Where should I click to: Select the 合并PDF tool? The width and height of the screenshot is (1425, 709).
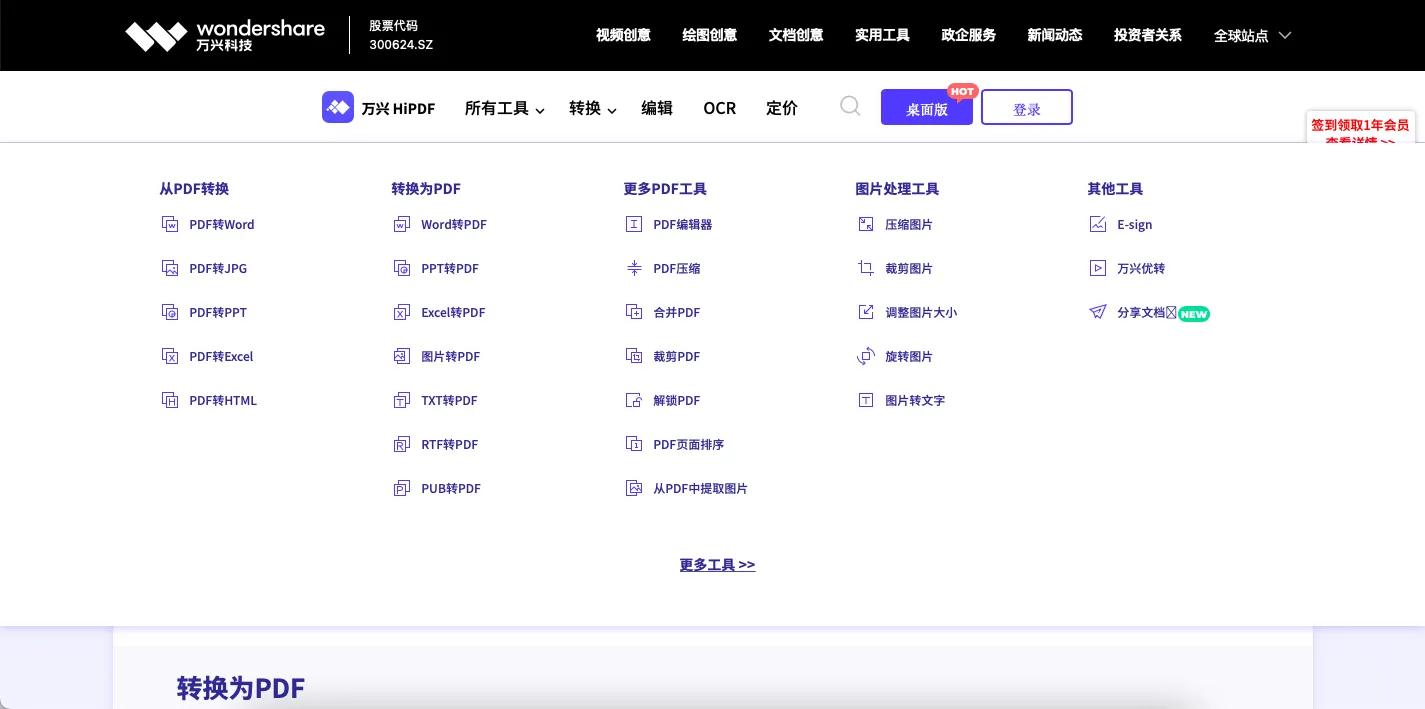point(676,312)
